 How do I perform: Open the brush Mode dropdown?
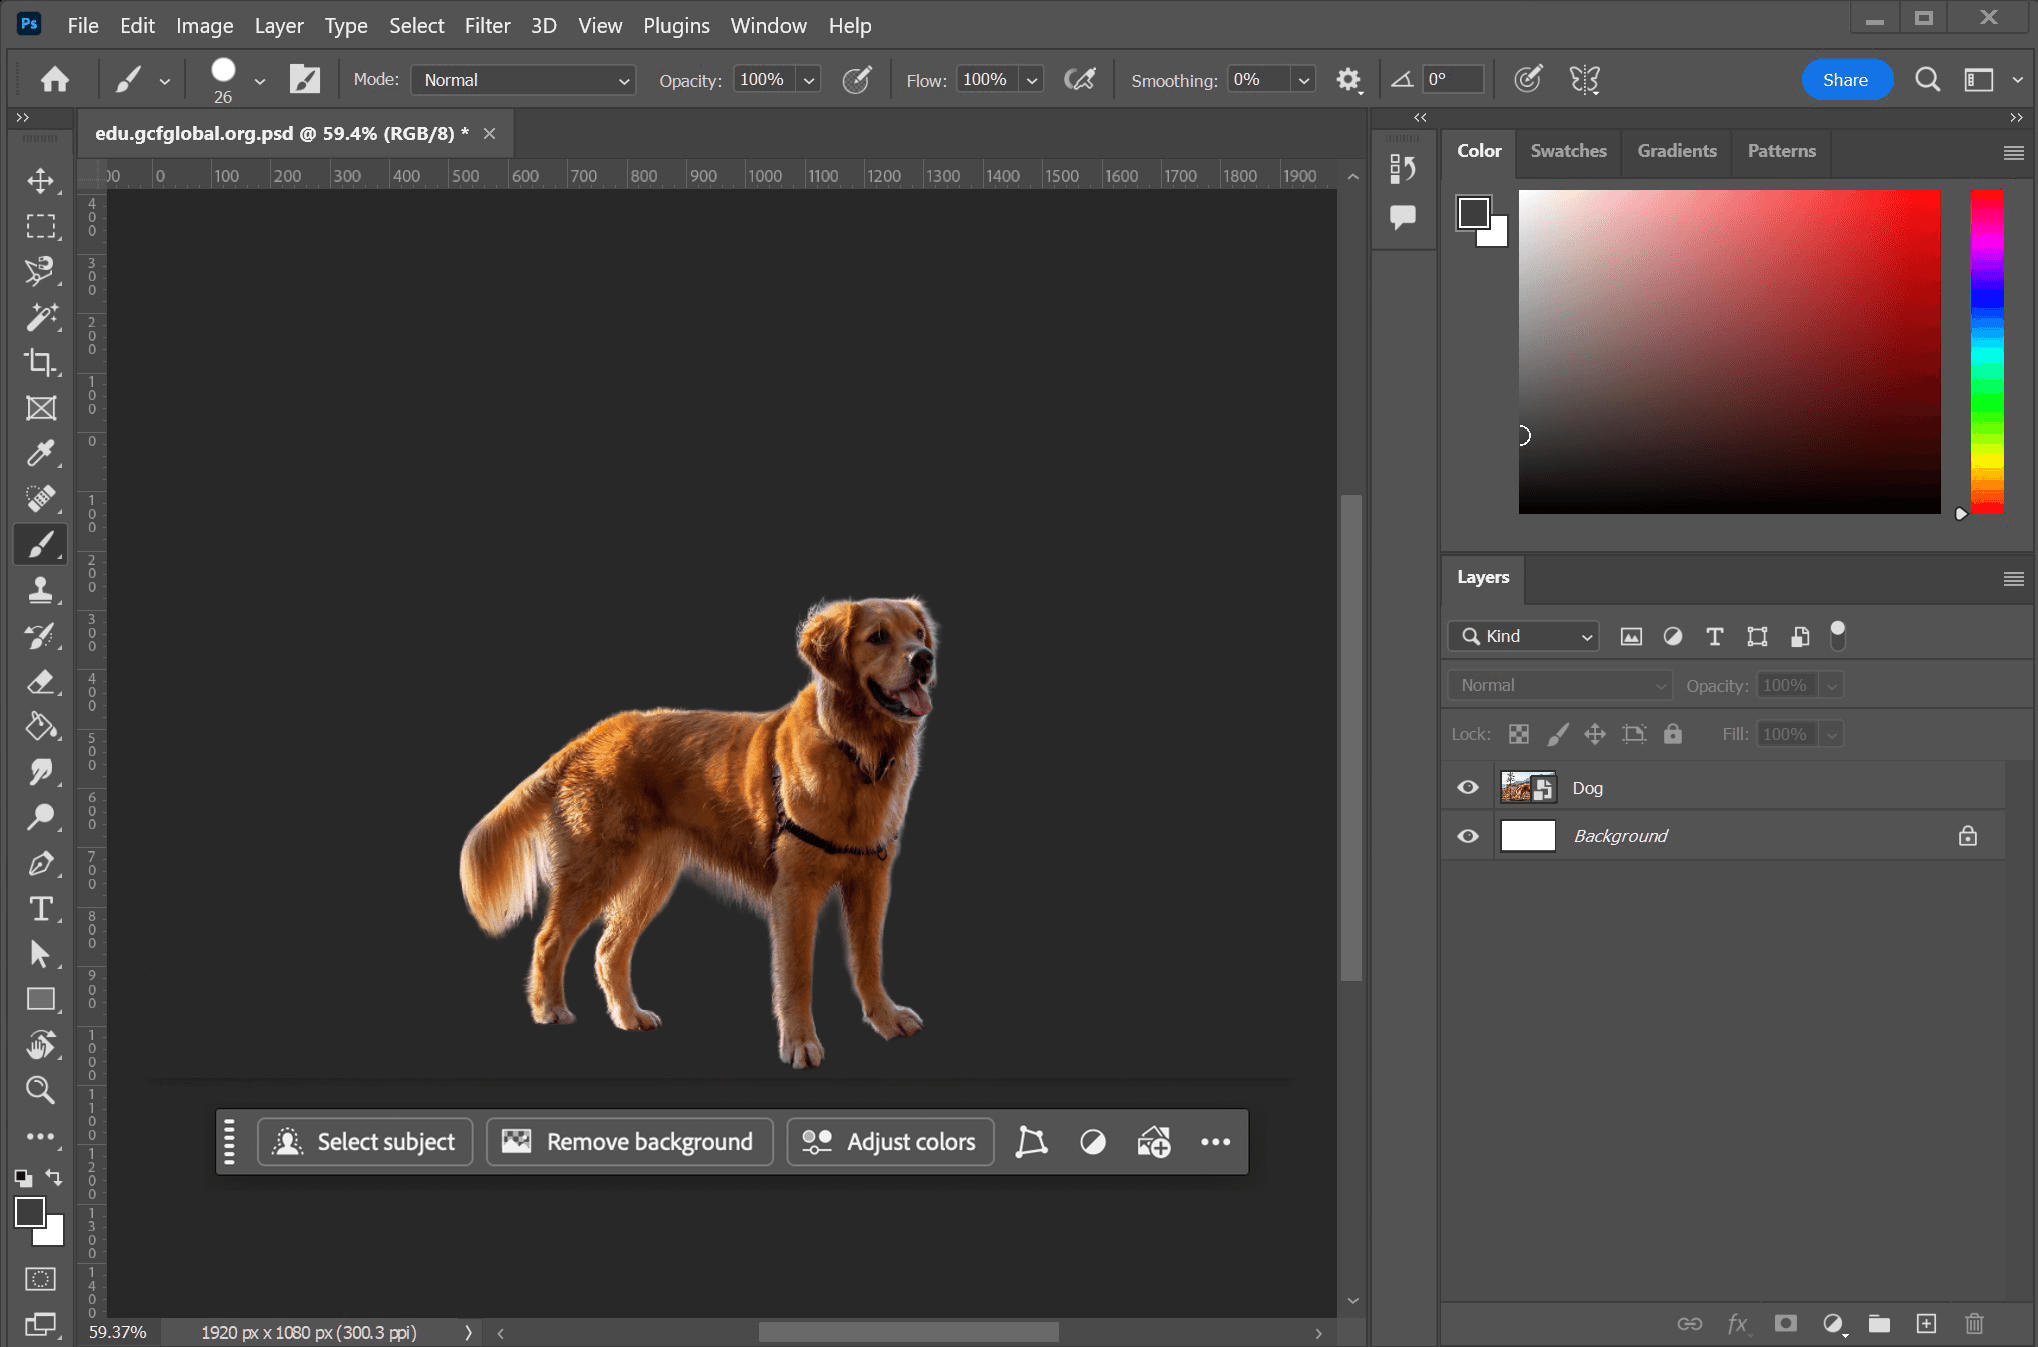point(522,79)
